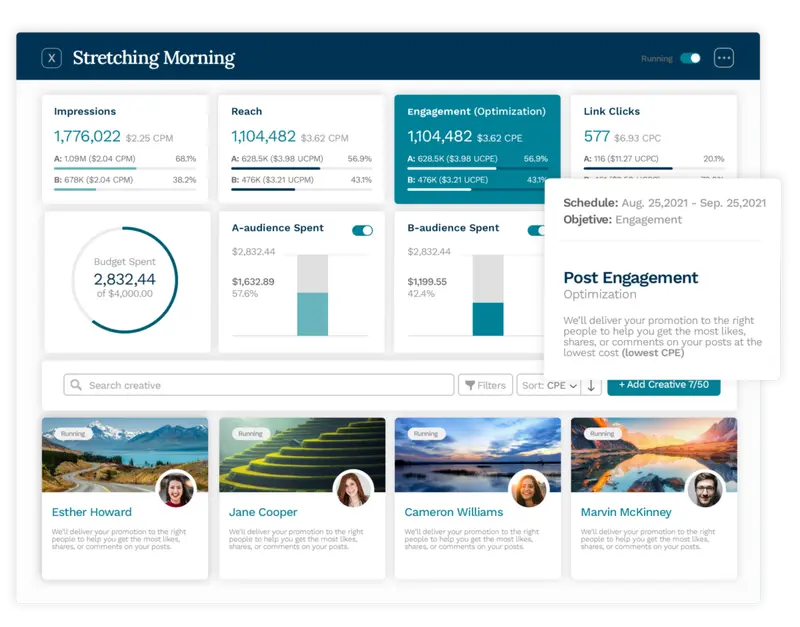Select the Engagement (Optimization) card

tap(477, 148)
